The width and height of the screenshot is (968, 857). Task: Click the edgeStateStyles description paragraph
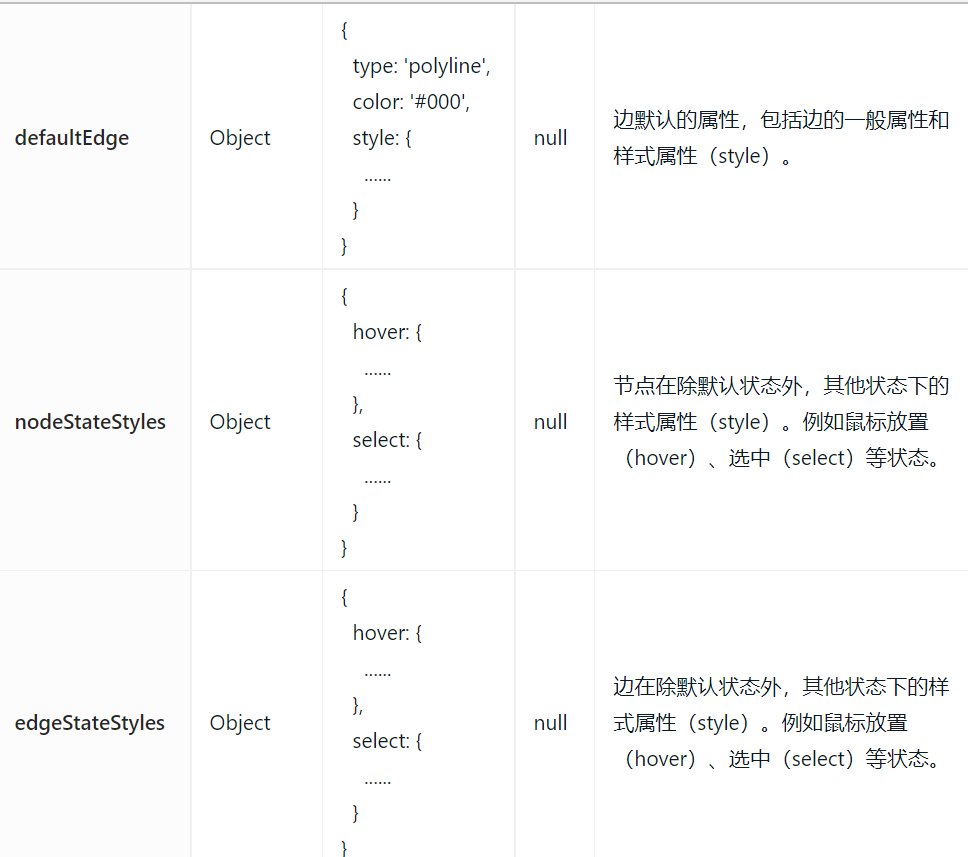[x=779, y=722]
